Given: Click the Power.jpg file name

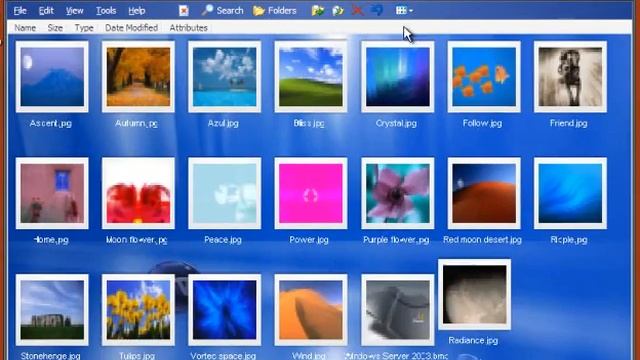Looking at the screenshot, I should click(x=309, y=240).
